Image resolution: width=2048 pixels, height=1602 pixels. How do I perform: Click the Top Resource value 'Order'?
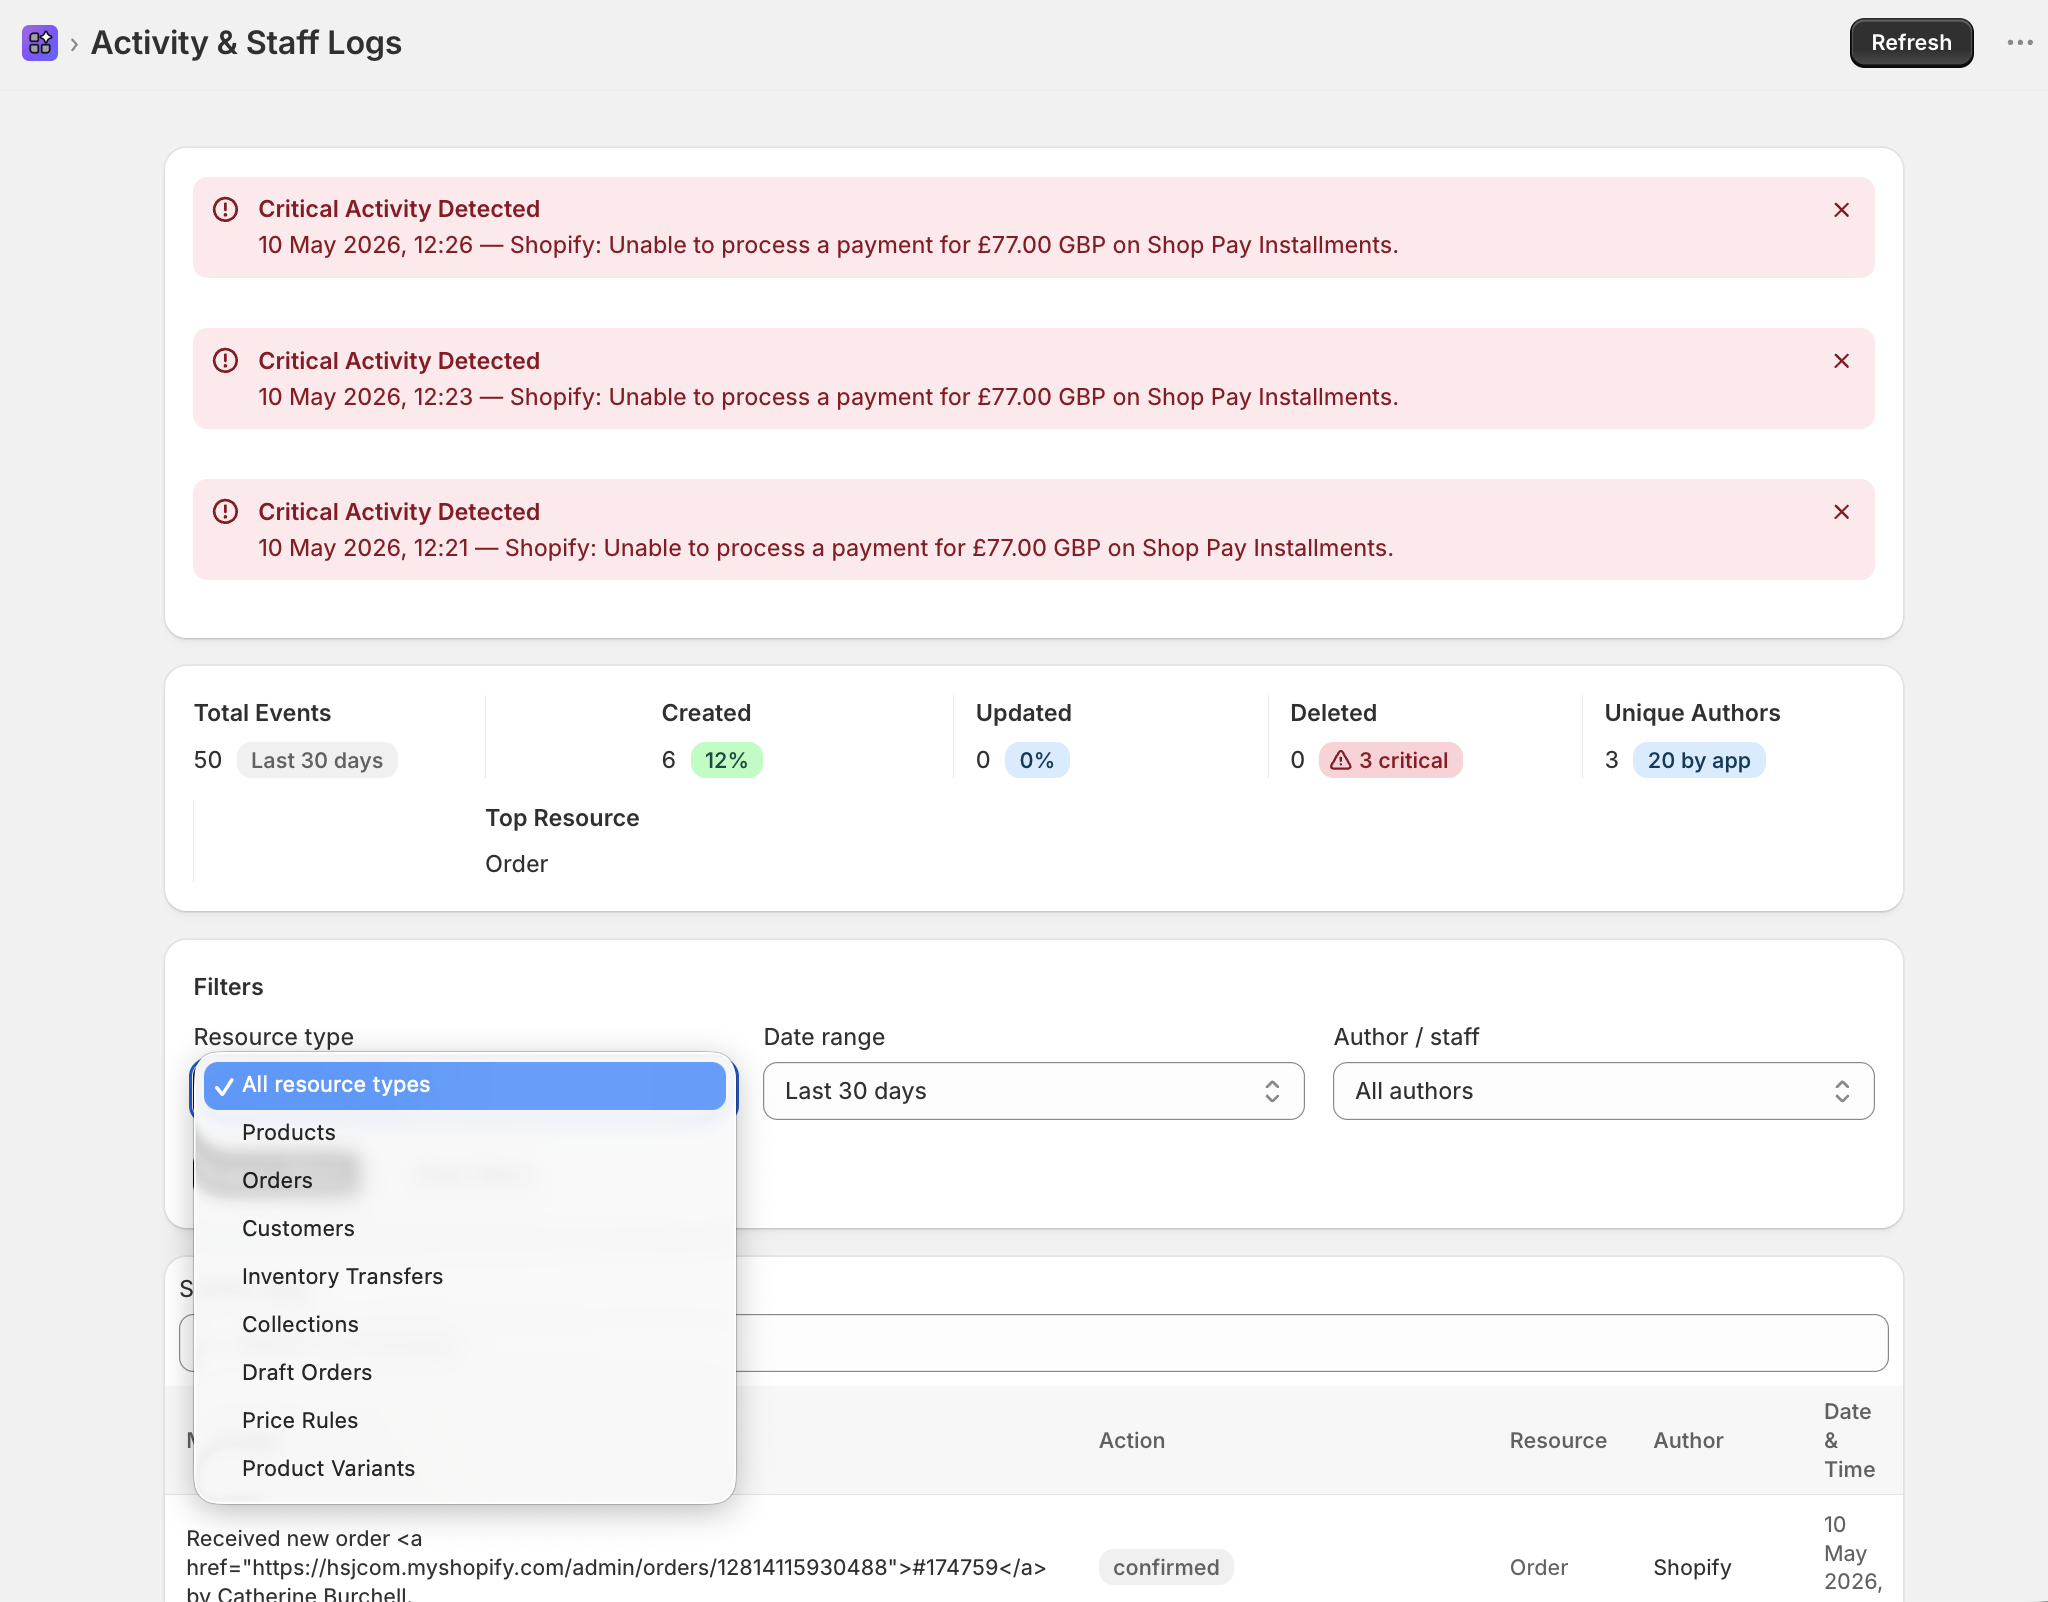click(x=516, y=864)
